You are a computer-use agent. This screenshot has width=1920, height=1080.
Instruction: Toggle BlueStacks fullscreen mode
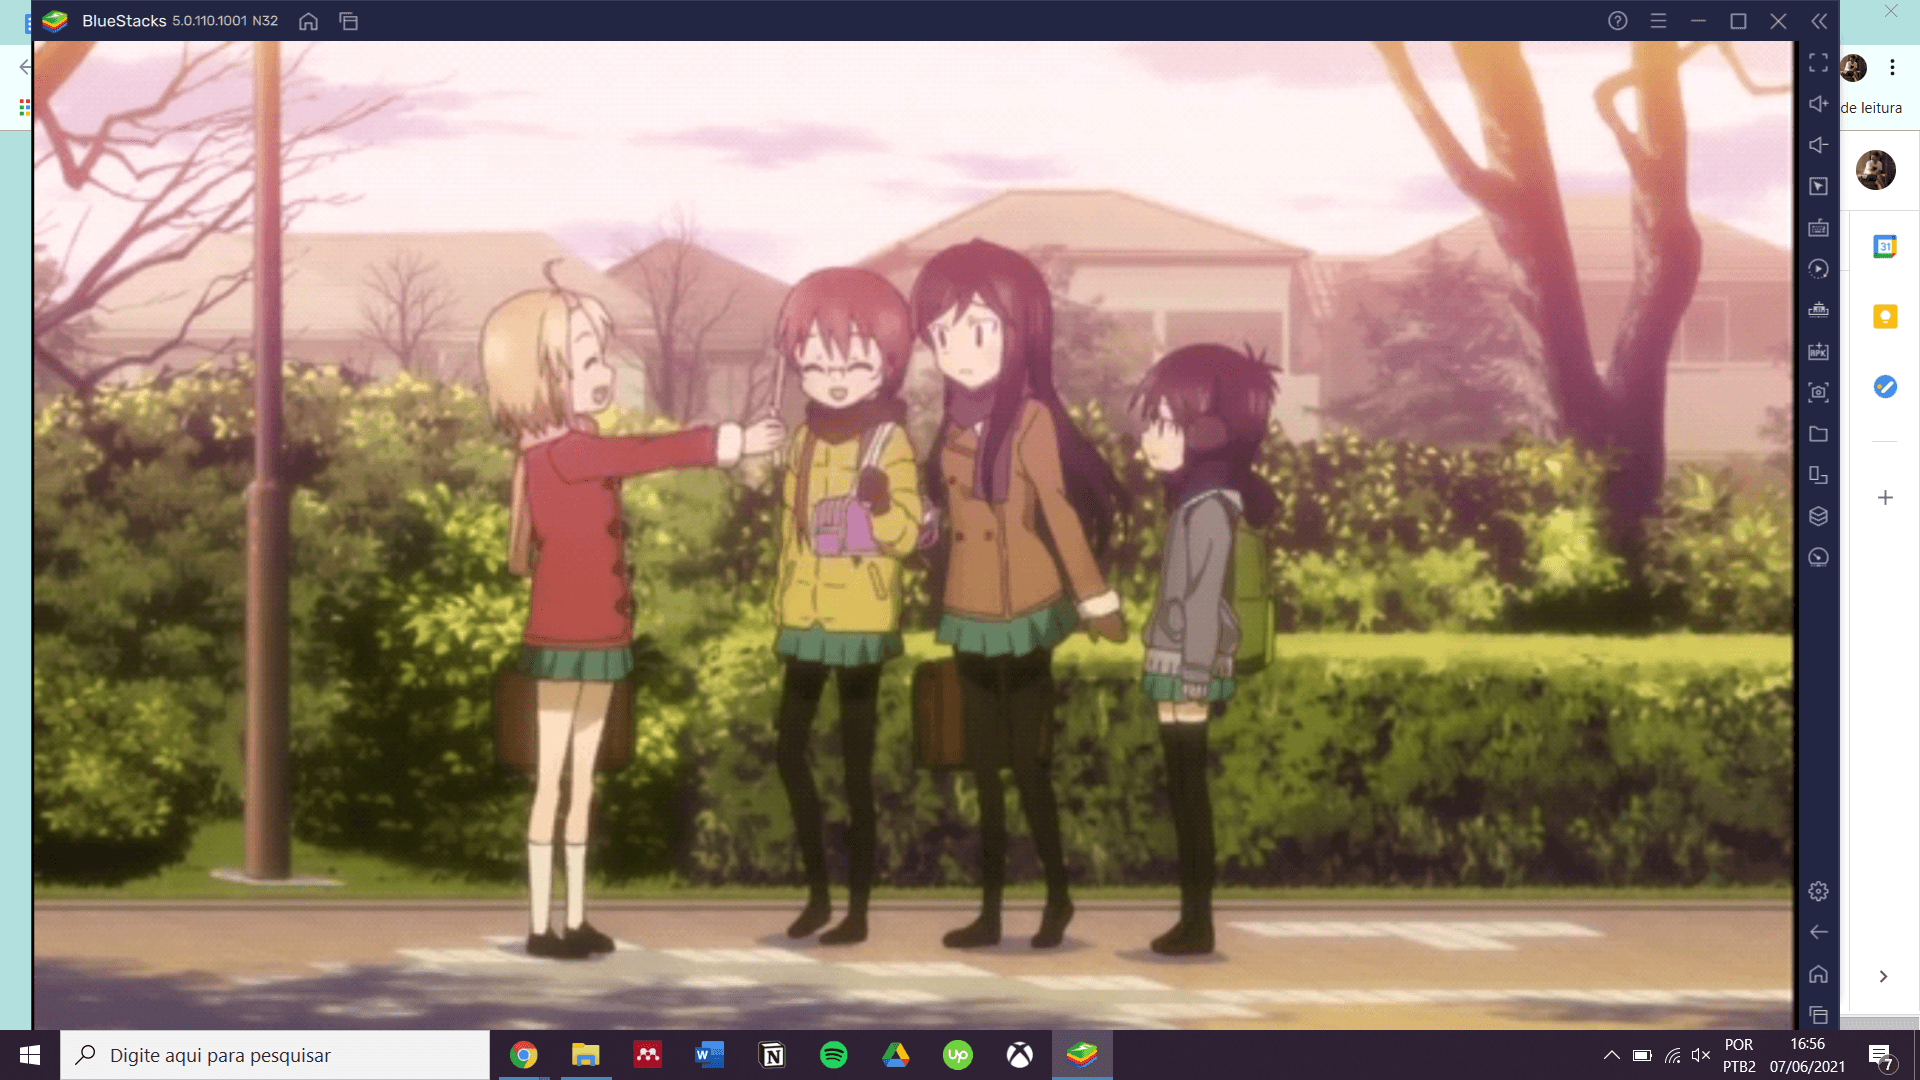coord(1819,63)
